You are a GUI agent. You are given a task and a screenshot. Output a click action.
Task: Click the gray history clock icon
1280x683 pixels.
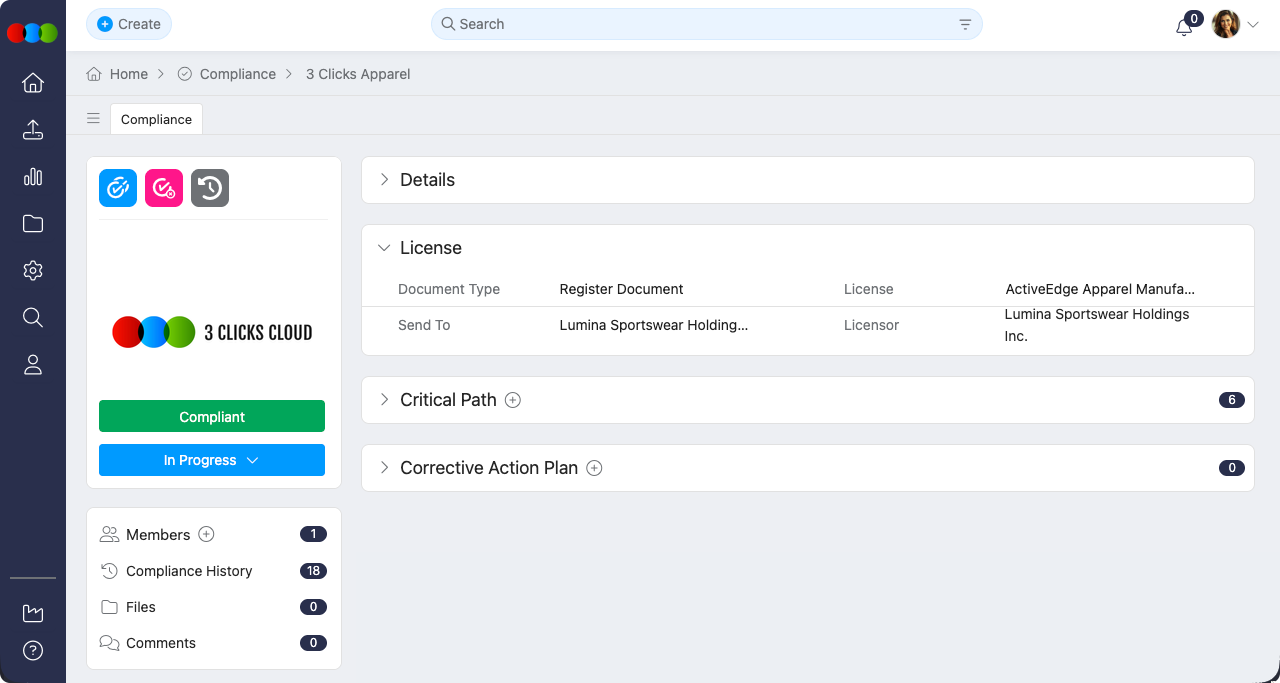tap(210, 188)
